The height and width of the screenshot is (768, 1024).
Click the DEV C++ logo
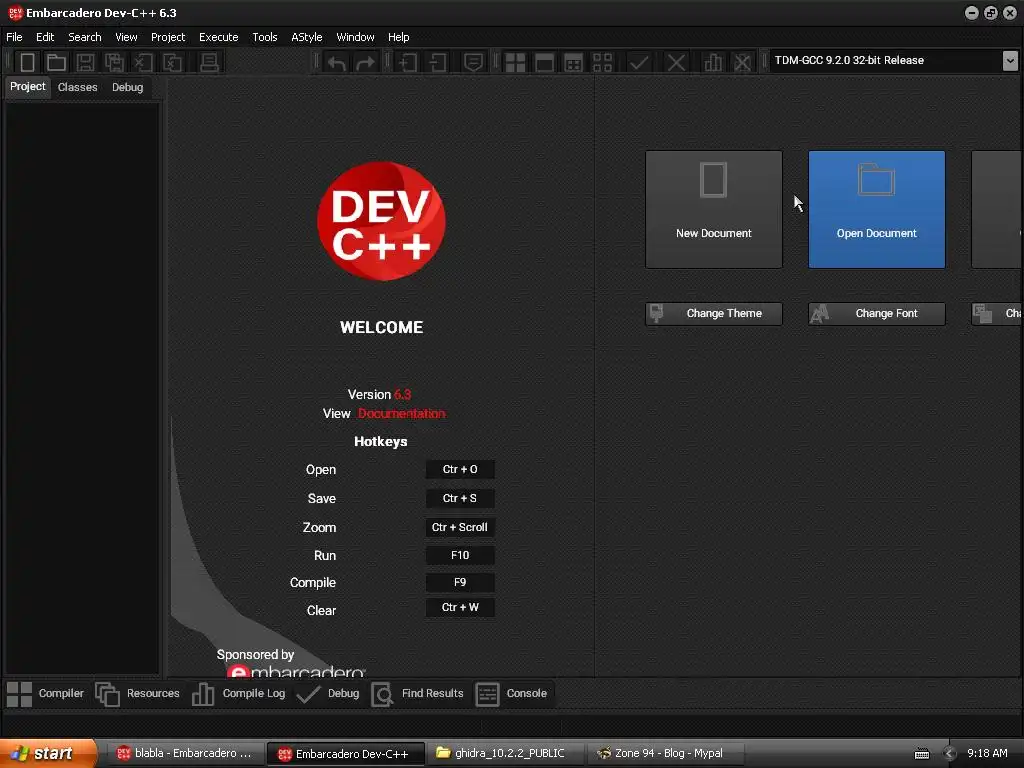coord(381,221)
